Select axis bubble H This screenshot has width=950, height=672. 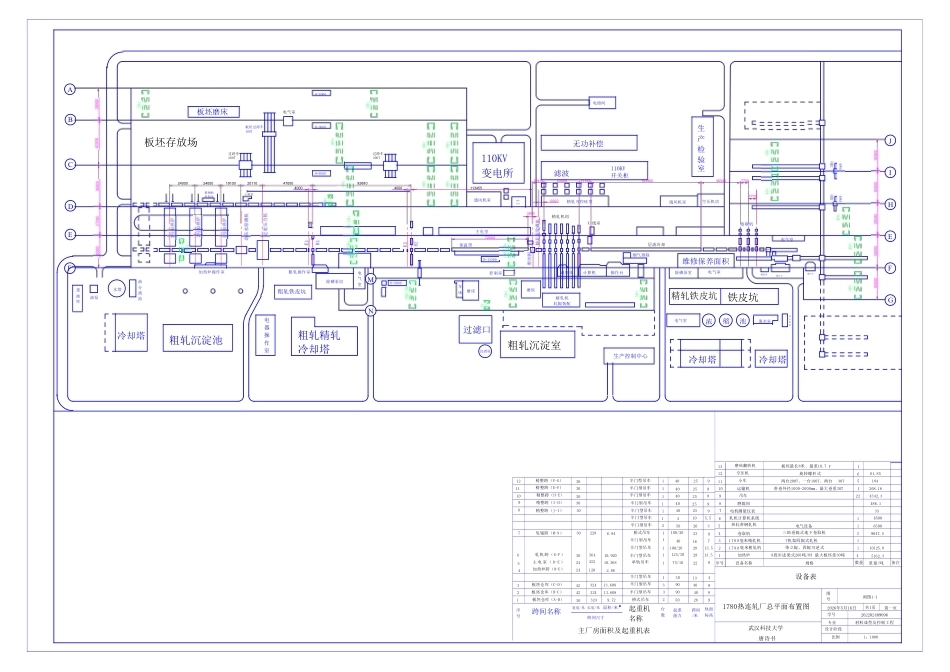click(890, 204)
